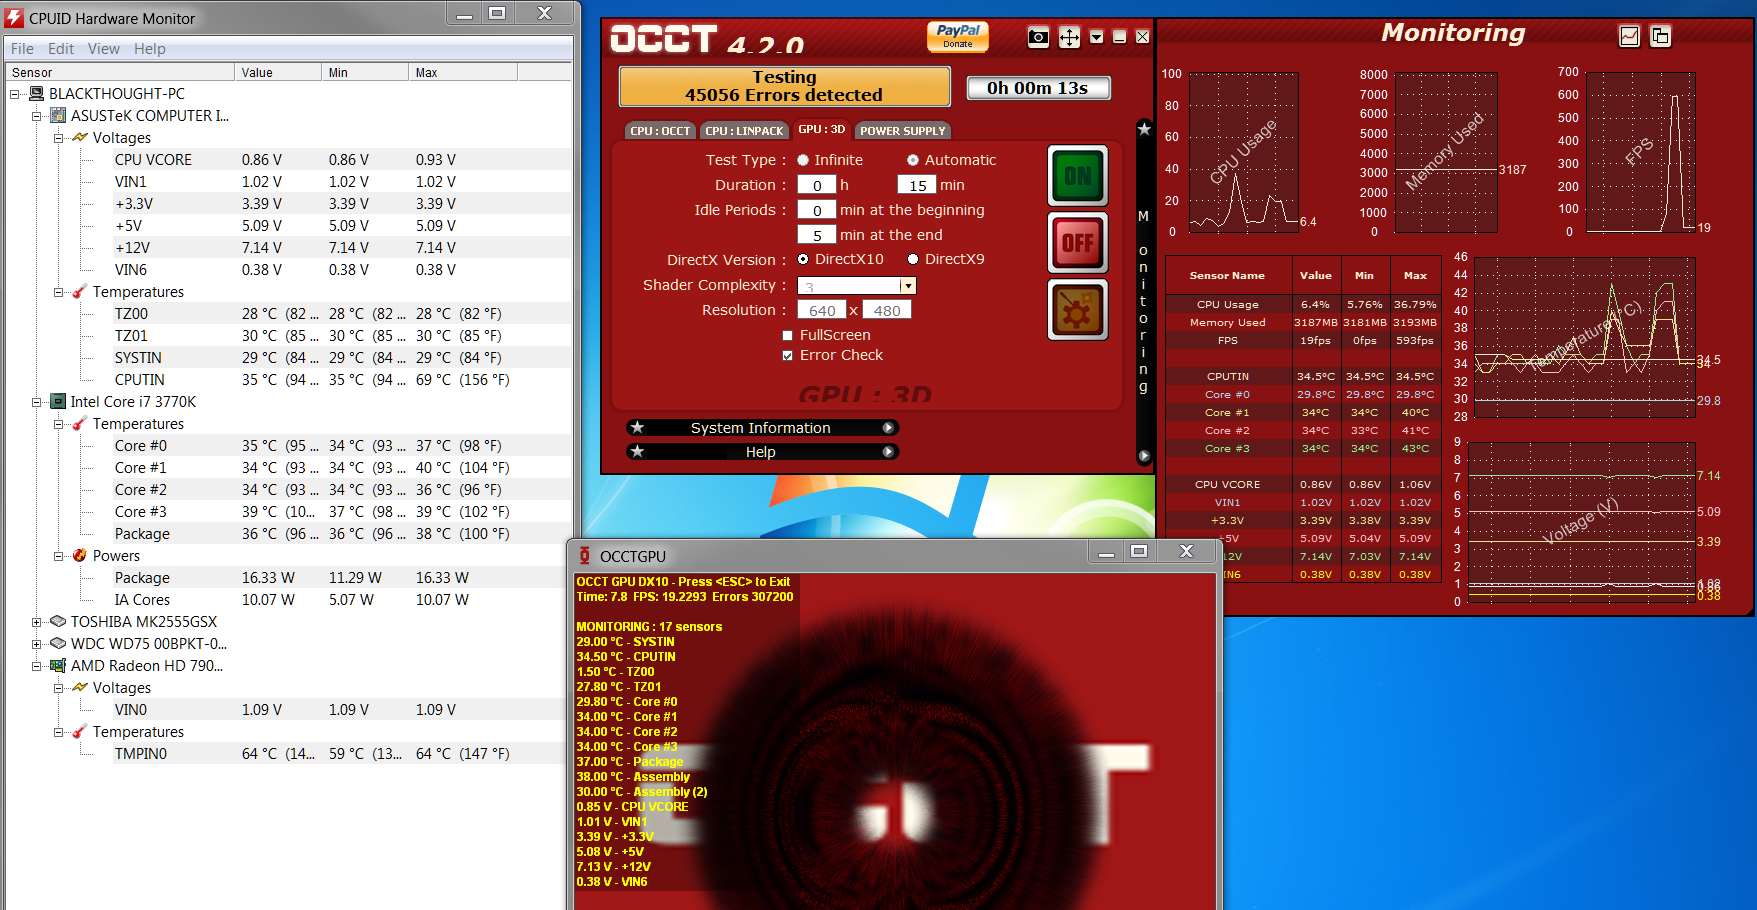Switch to the CPU:LINPACK tab
The image size is (1757, 910).
[744, 131]
